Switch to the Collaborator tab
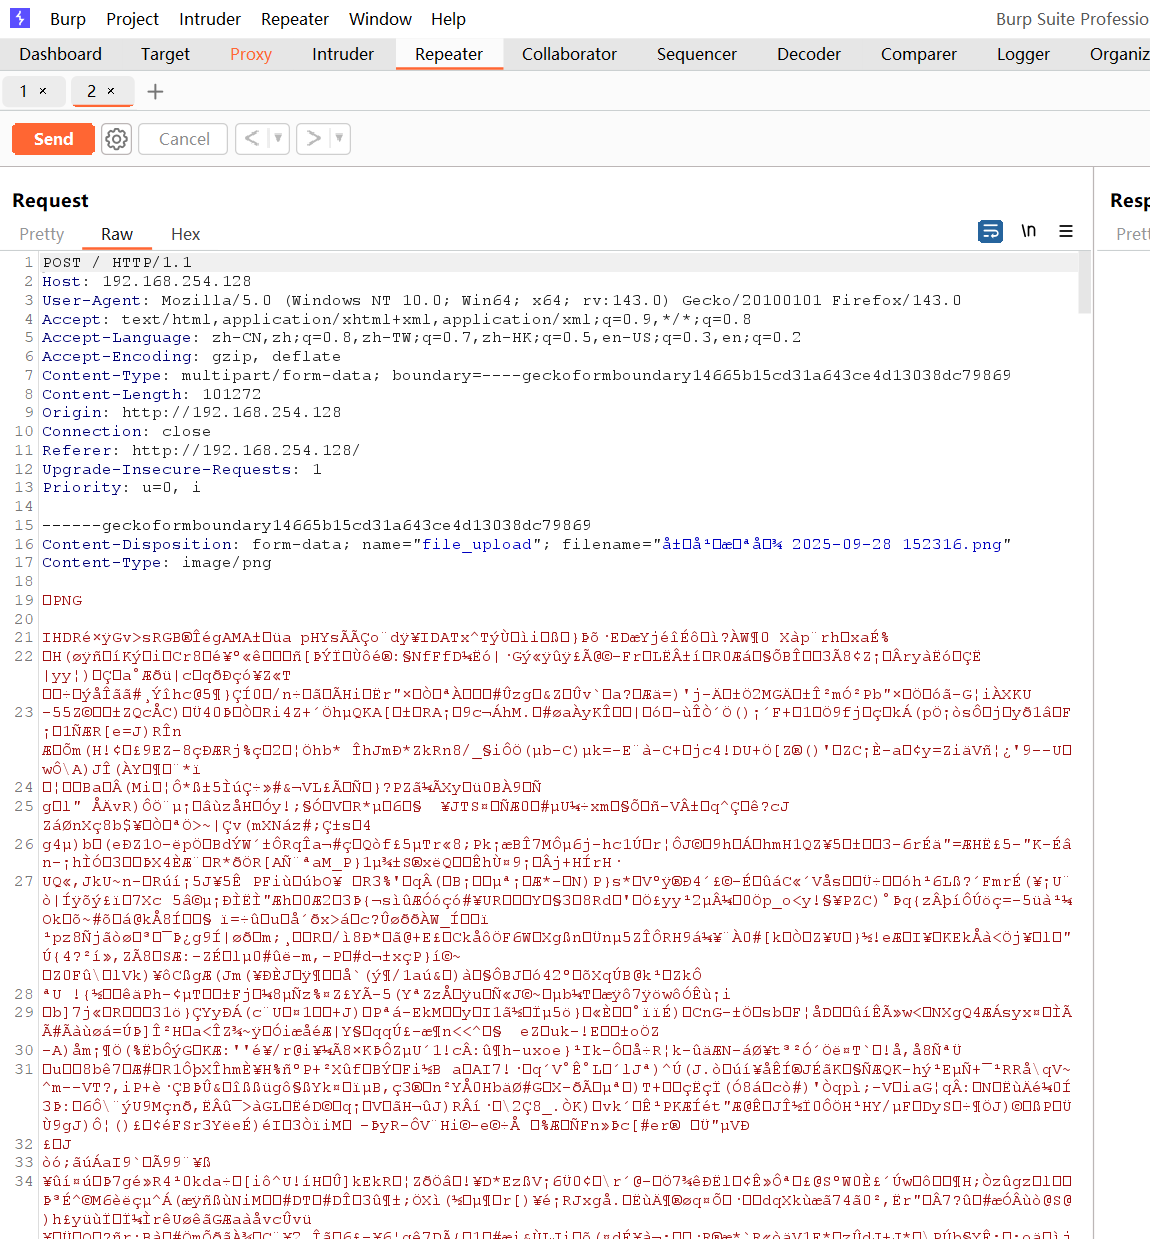The width and height of the screenshot is (1150, 1239). click(569, 54)
